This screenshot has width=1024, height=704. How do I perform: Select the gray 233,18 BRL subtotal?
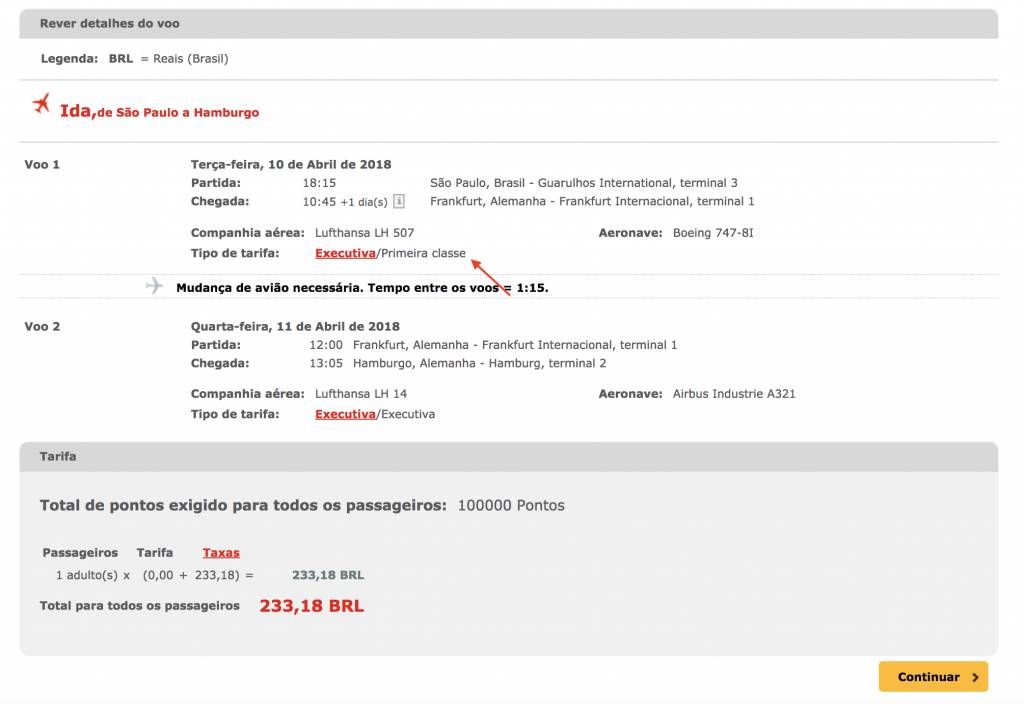tap(328, 575)
